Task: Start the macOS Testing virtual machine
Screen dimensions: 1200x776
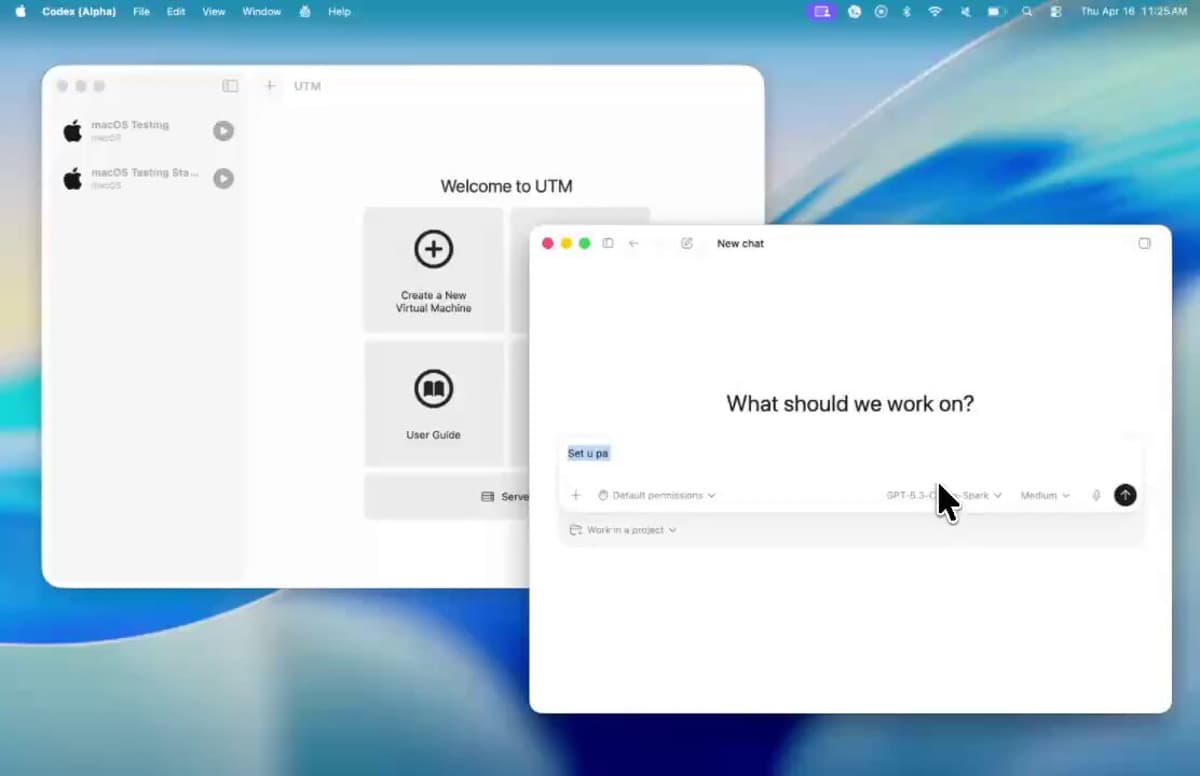Action: tap(223, 130)
